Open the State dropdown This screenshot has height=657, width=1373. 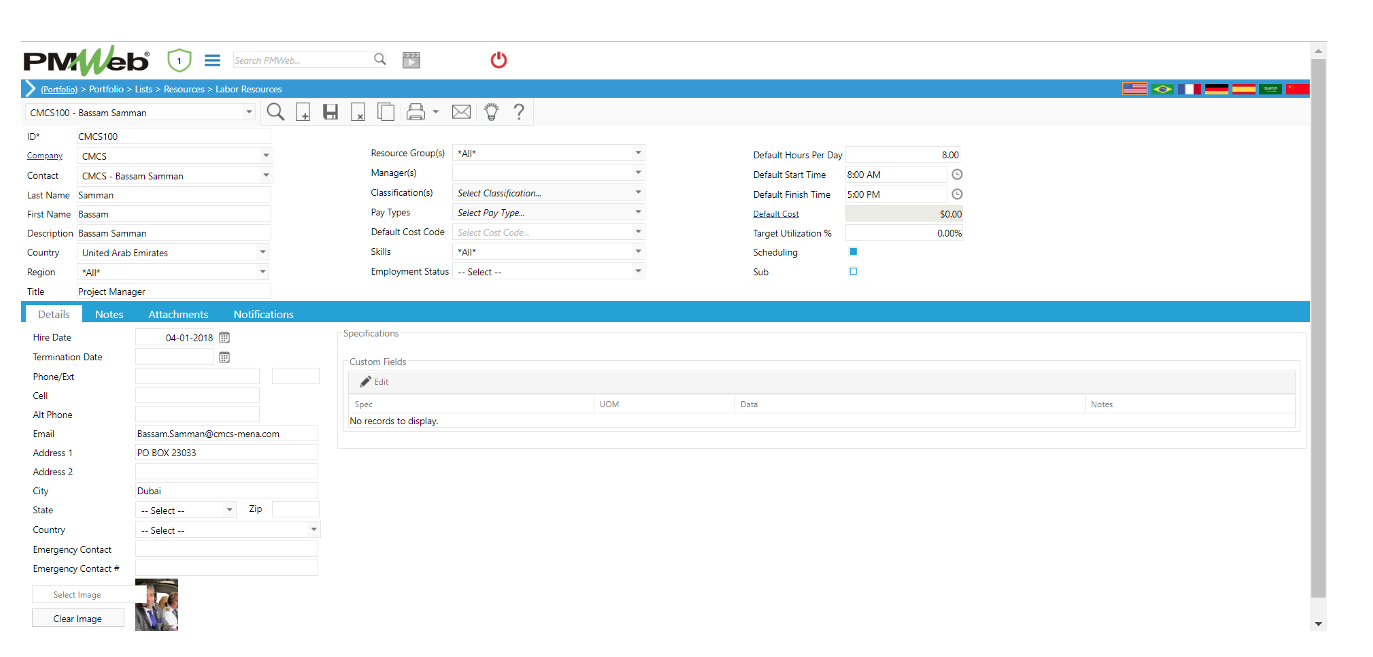(x=229, y=510)
